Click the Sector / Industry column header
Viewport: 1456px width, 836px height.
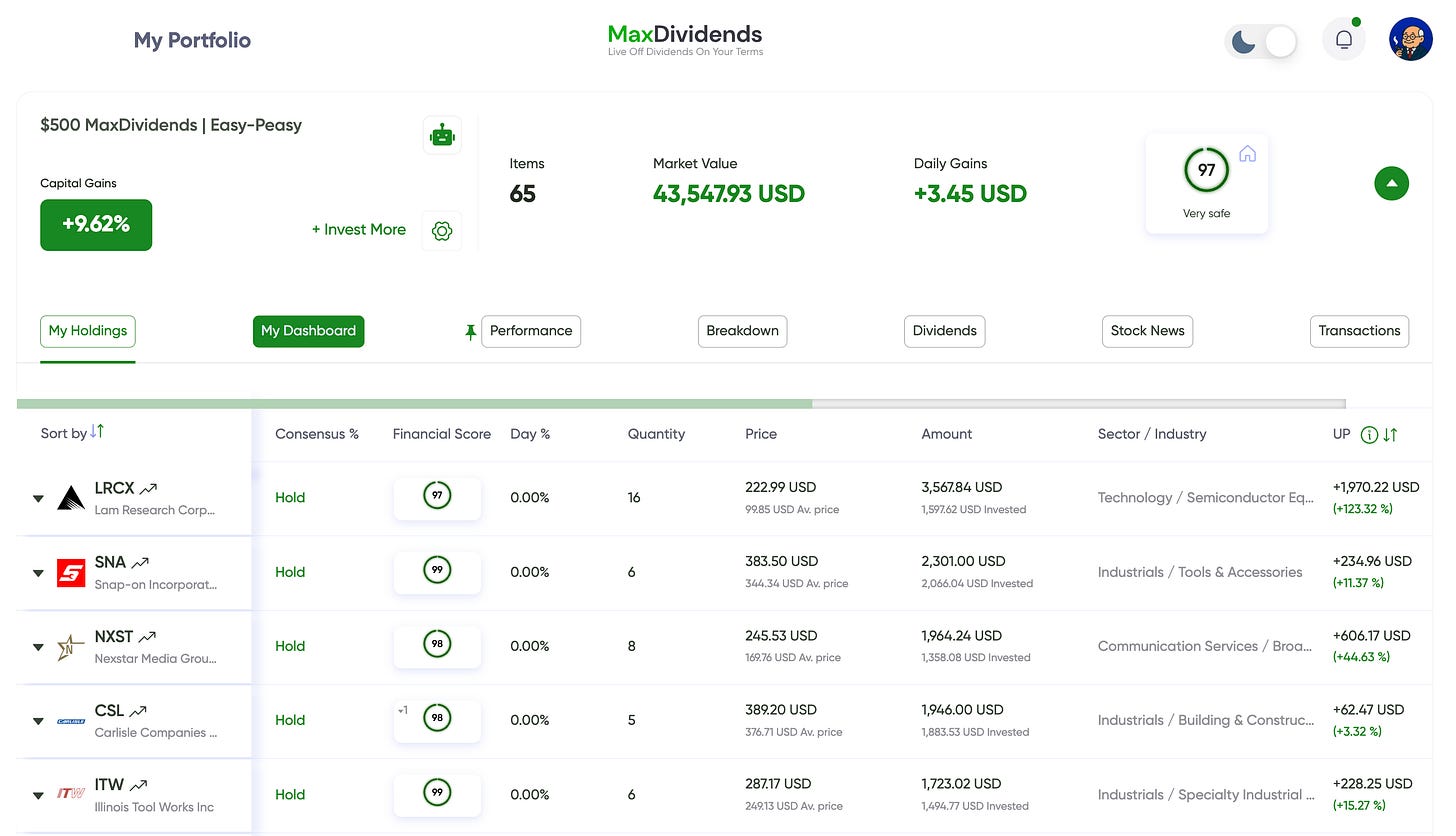[1152, 434]
